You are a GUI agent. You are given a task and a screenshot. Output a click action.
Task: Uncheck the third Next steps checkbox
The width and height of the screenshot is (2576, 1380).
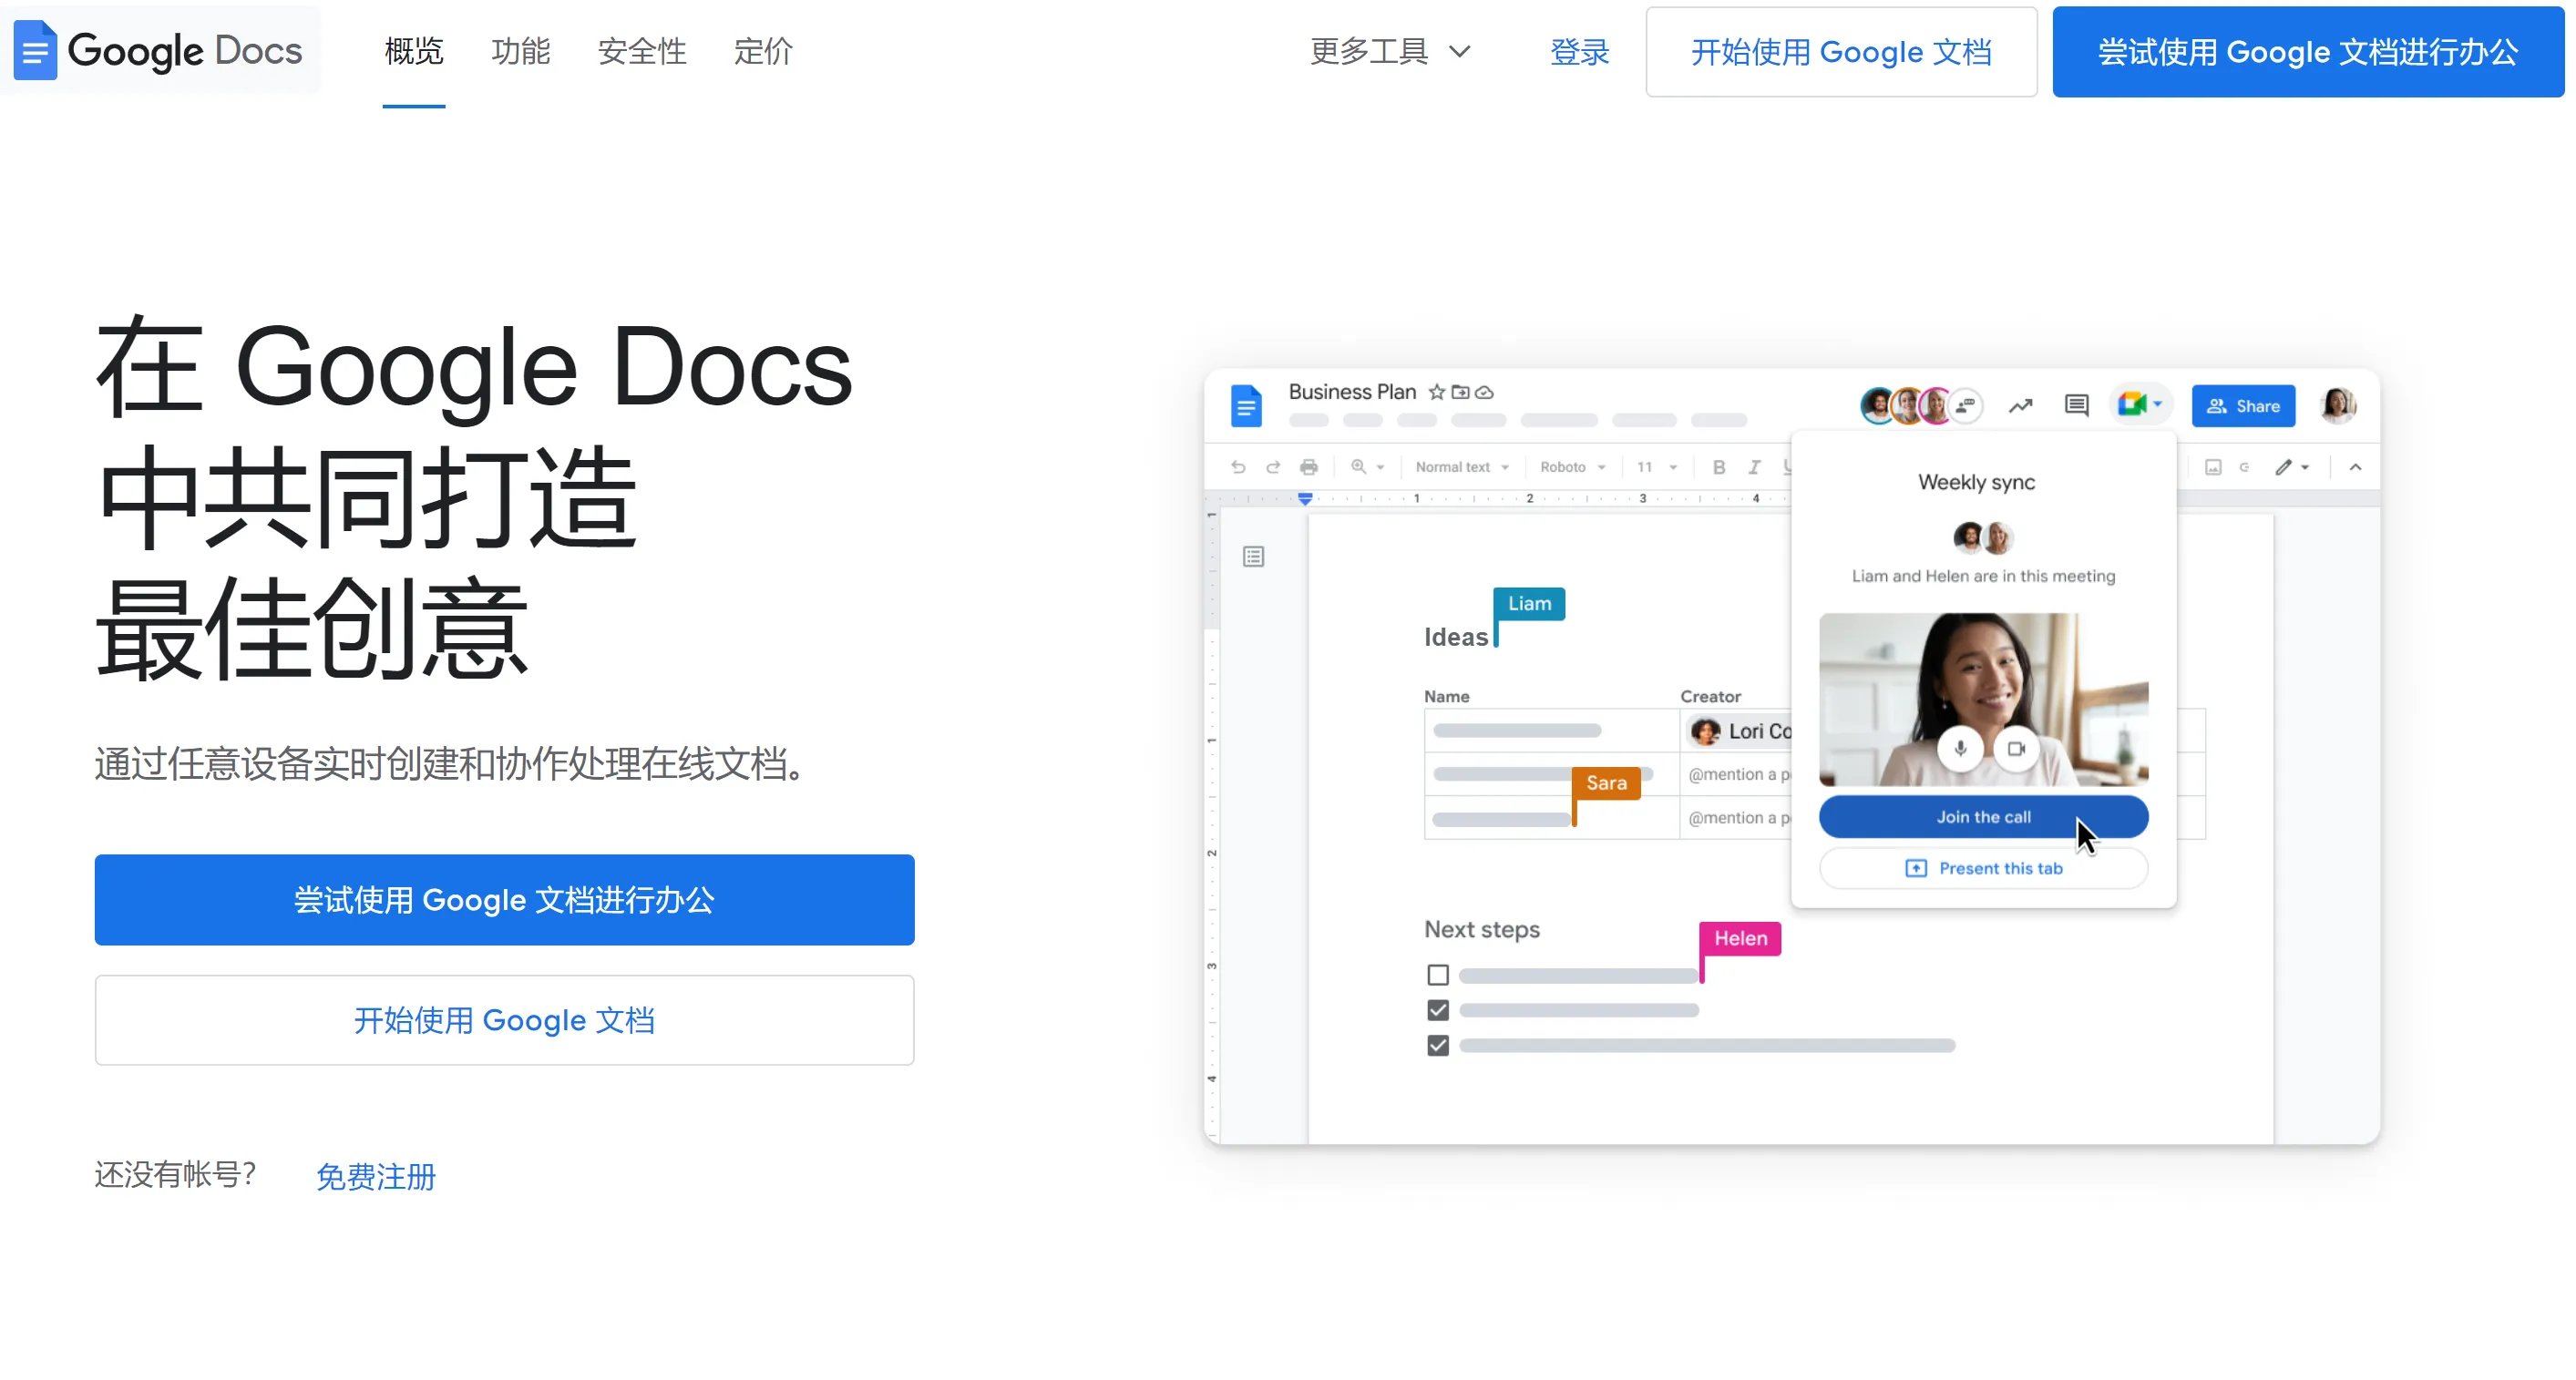pyautogui.click(x=1437, y=1045)
